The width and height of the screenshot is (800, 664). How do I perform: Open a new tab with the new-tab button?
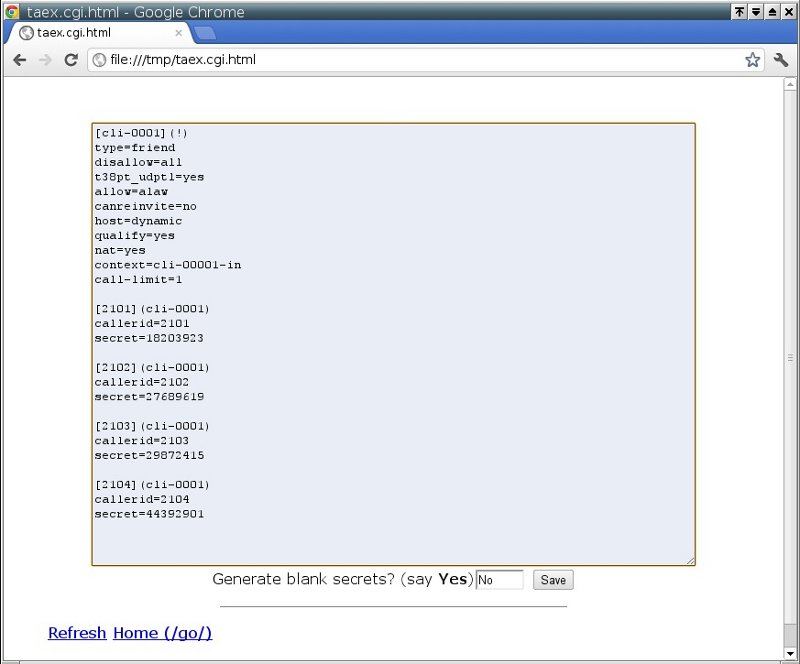pyautogui.click(x=205, y=33)
